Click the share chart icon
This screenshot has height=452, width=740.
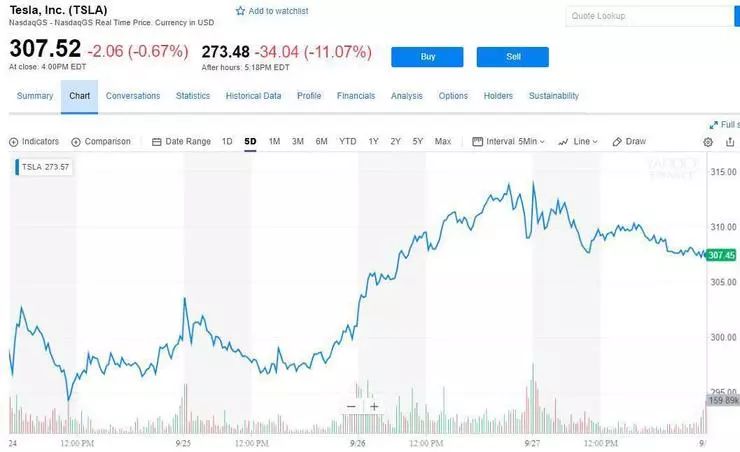pyautogui.click(x=730, y=142)
